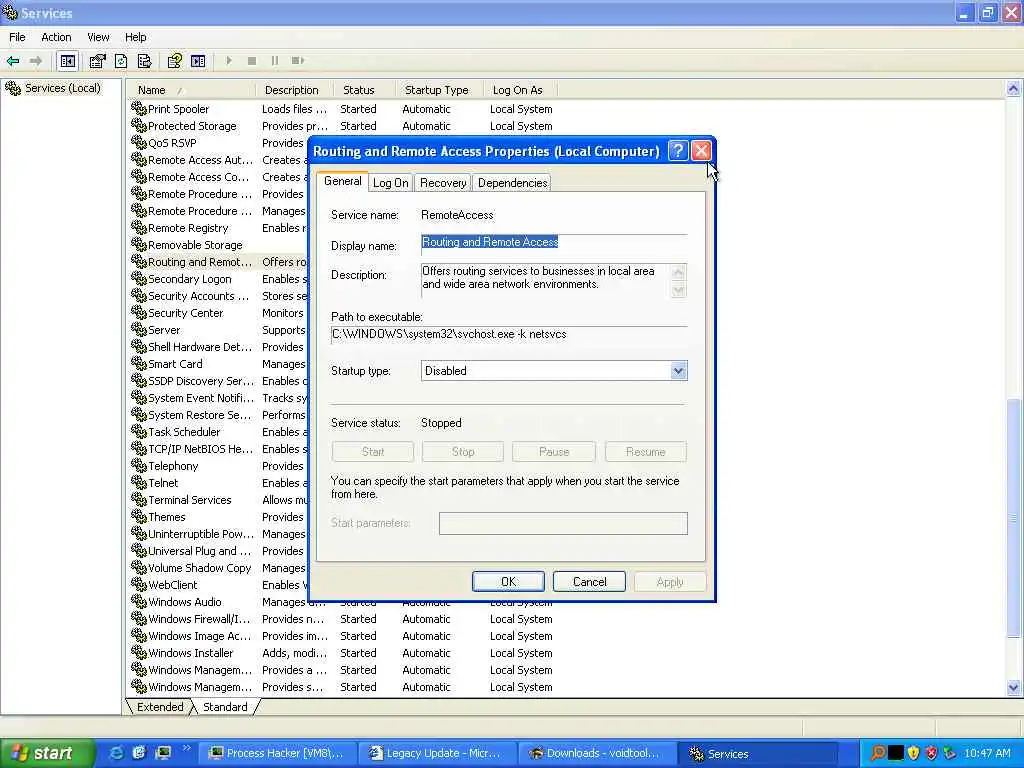Click the help question mark in dialog title bar

[x=678, y=151]
